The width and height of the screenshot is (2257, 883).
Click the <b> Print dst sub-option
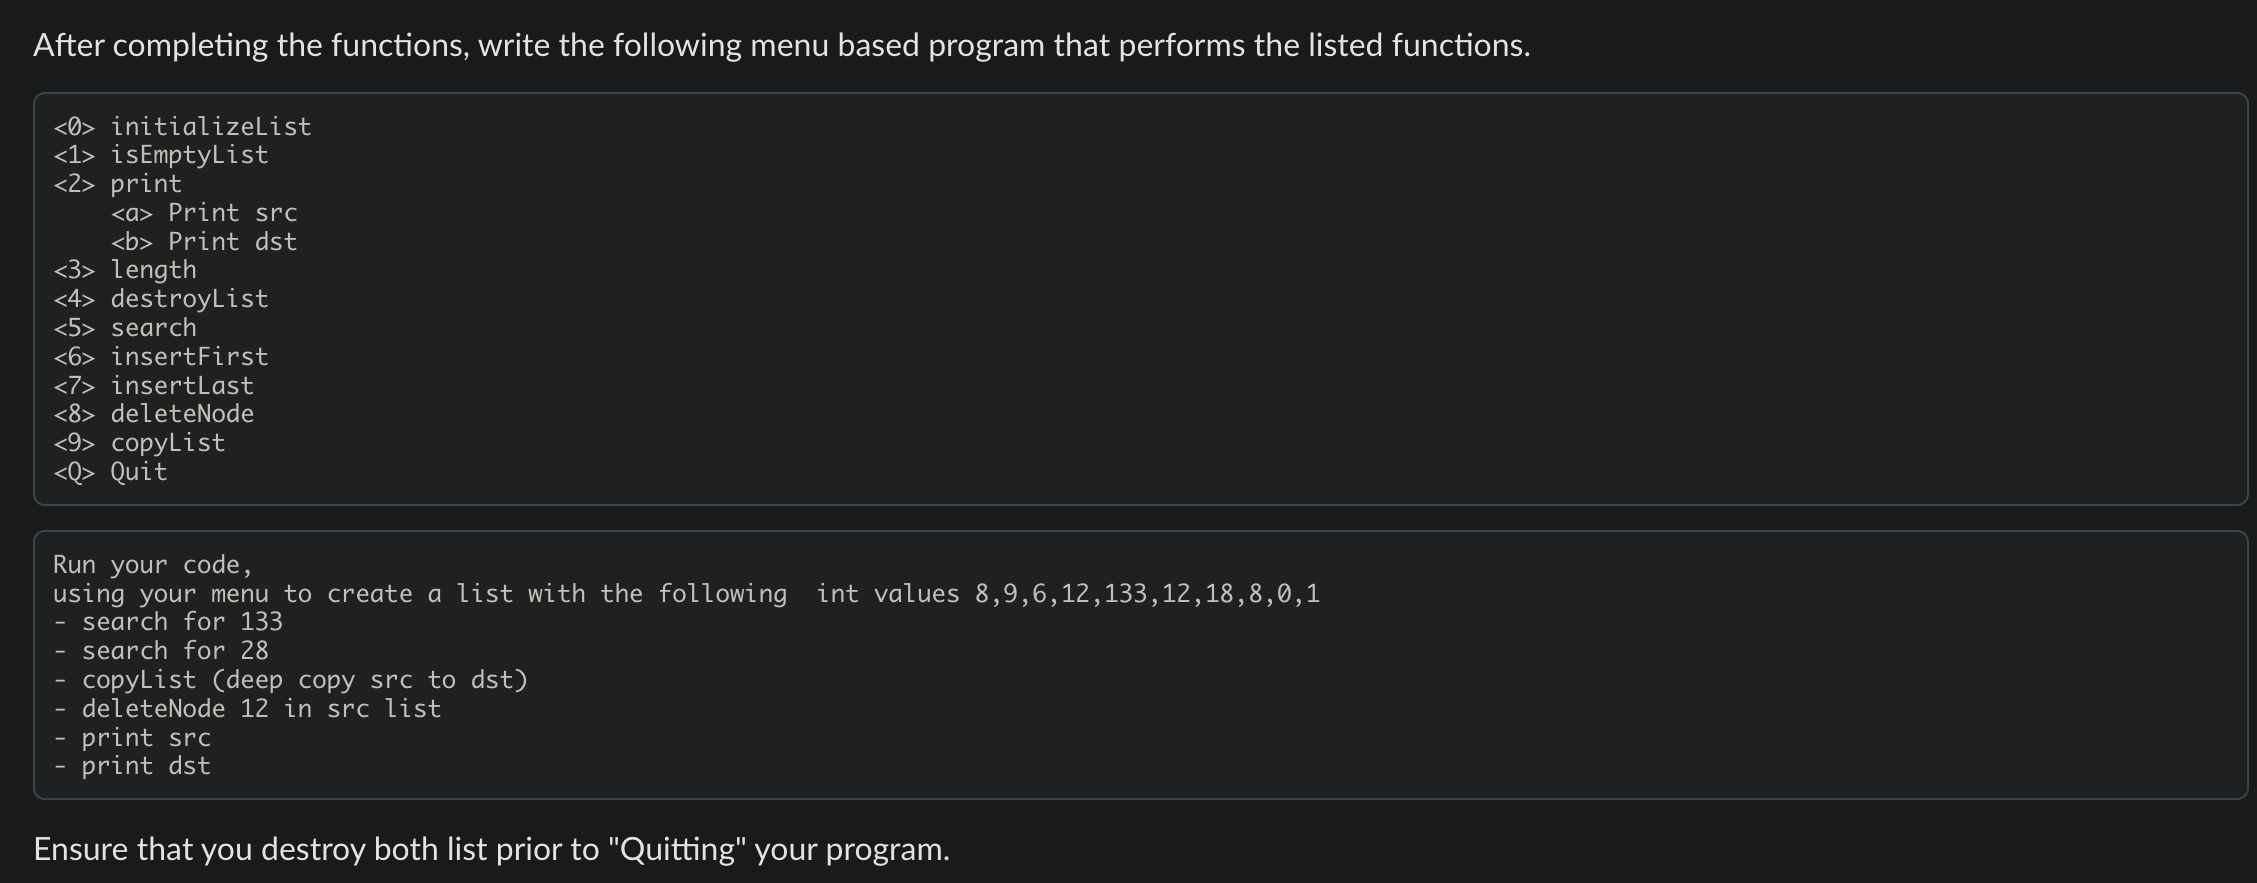(x=204, y=242)
